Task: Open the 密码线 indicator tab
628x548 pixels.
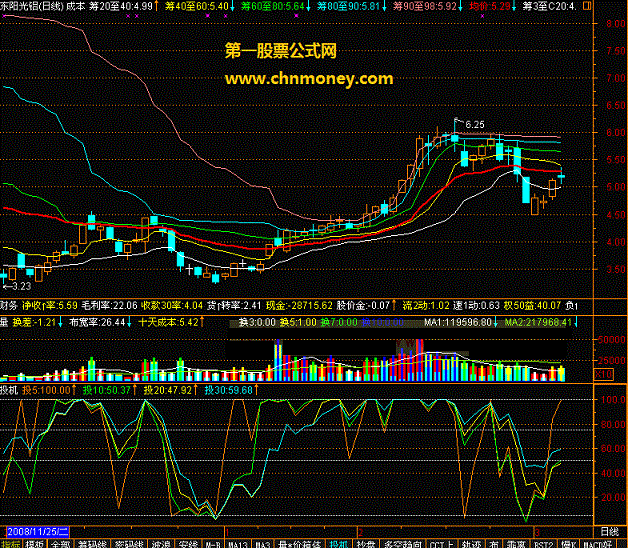Action: pos(129,544)
